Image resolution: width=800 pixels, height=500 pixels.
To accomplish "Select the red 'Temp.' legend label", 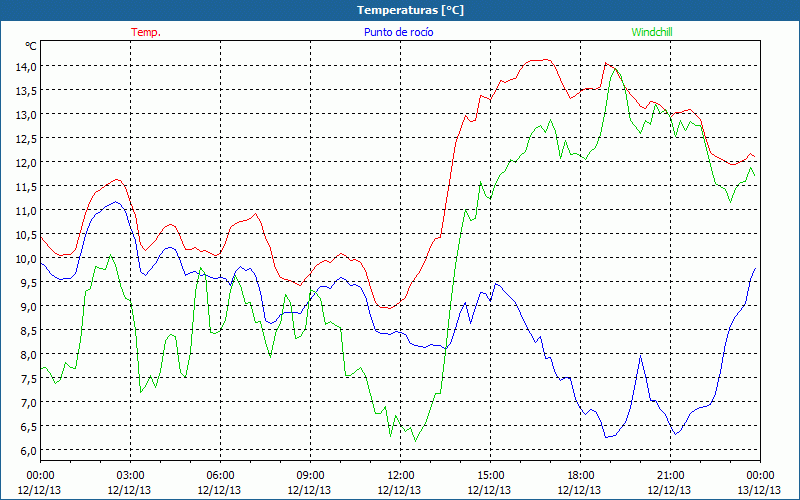I will 146,32.
